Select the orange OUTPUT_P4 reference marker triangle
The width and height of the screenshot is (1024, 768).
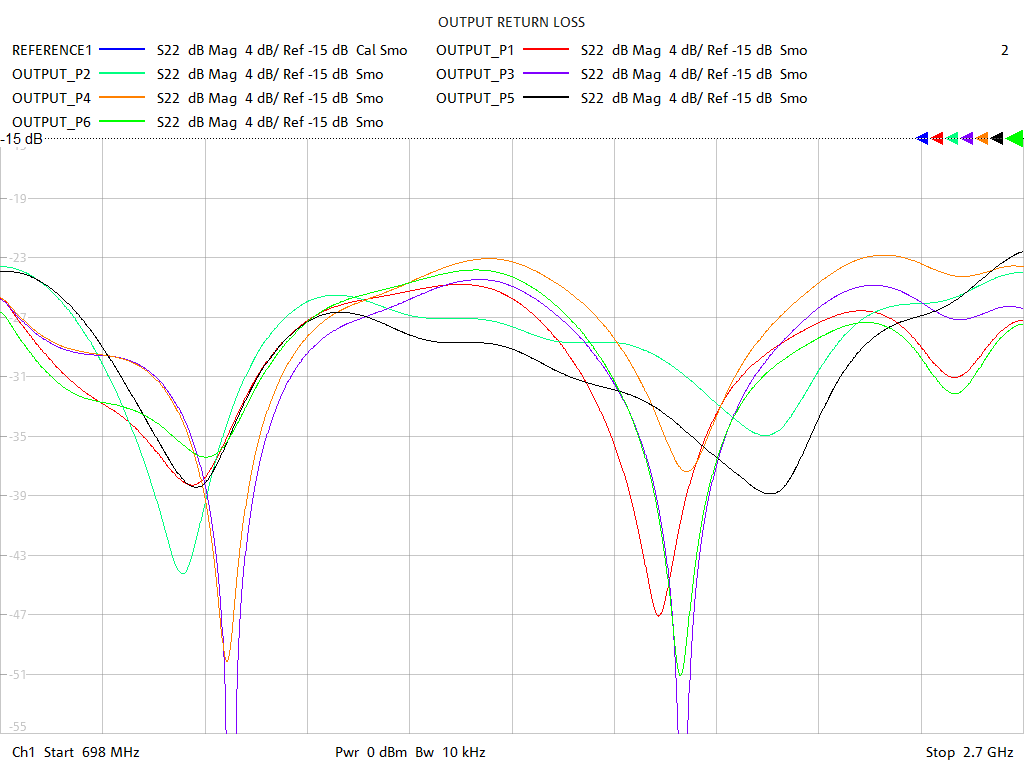point(982,138)
